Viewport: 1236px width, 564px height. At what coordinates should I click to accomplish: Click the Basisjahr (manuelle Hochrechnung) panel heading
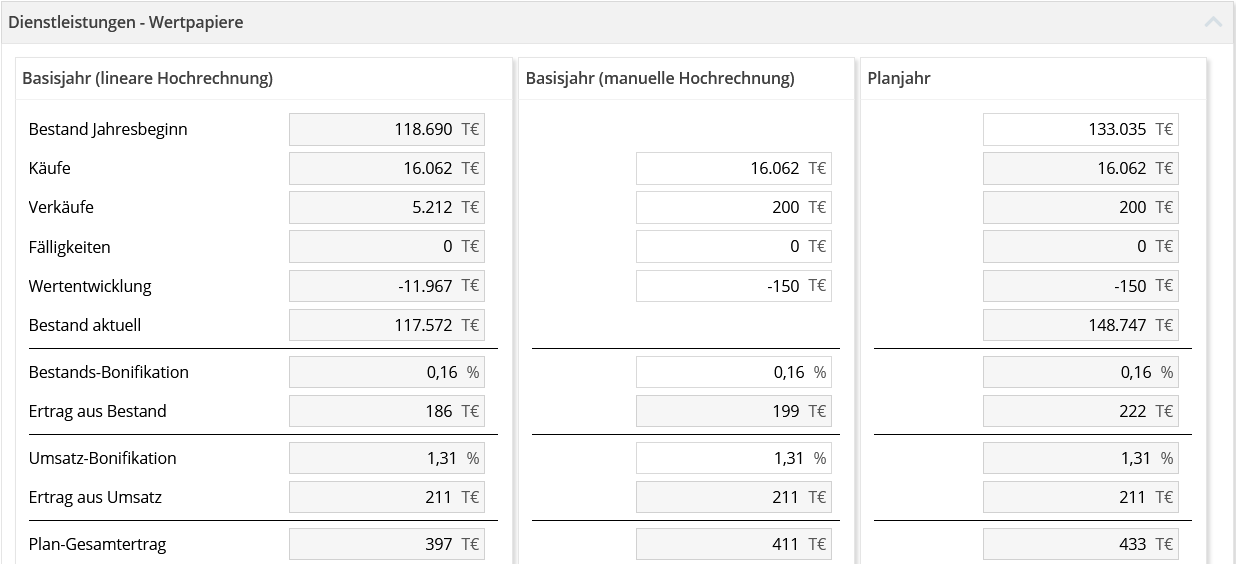(x=660, y=78)
